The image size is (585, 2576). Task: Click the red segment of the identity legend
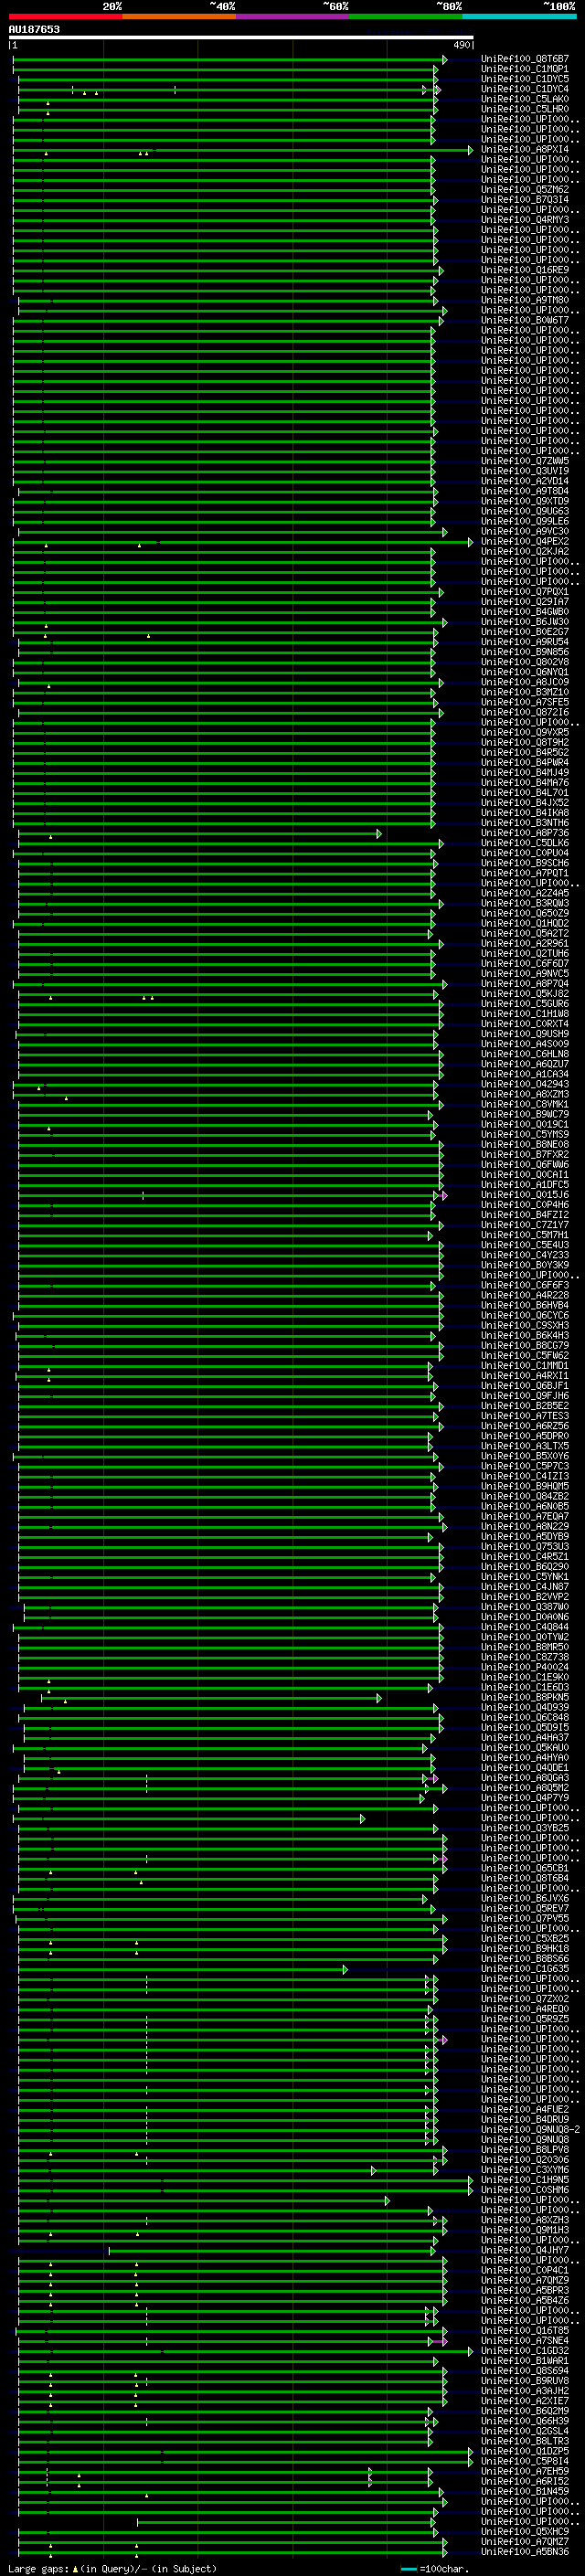point(65,16)
